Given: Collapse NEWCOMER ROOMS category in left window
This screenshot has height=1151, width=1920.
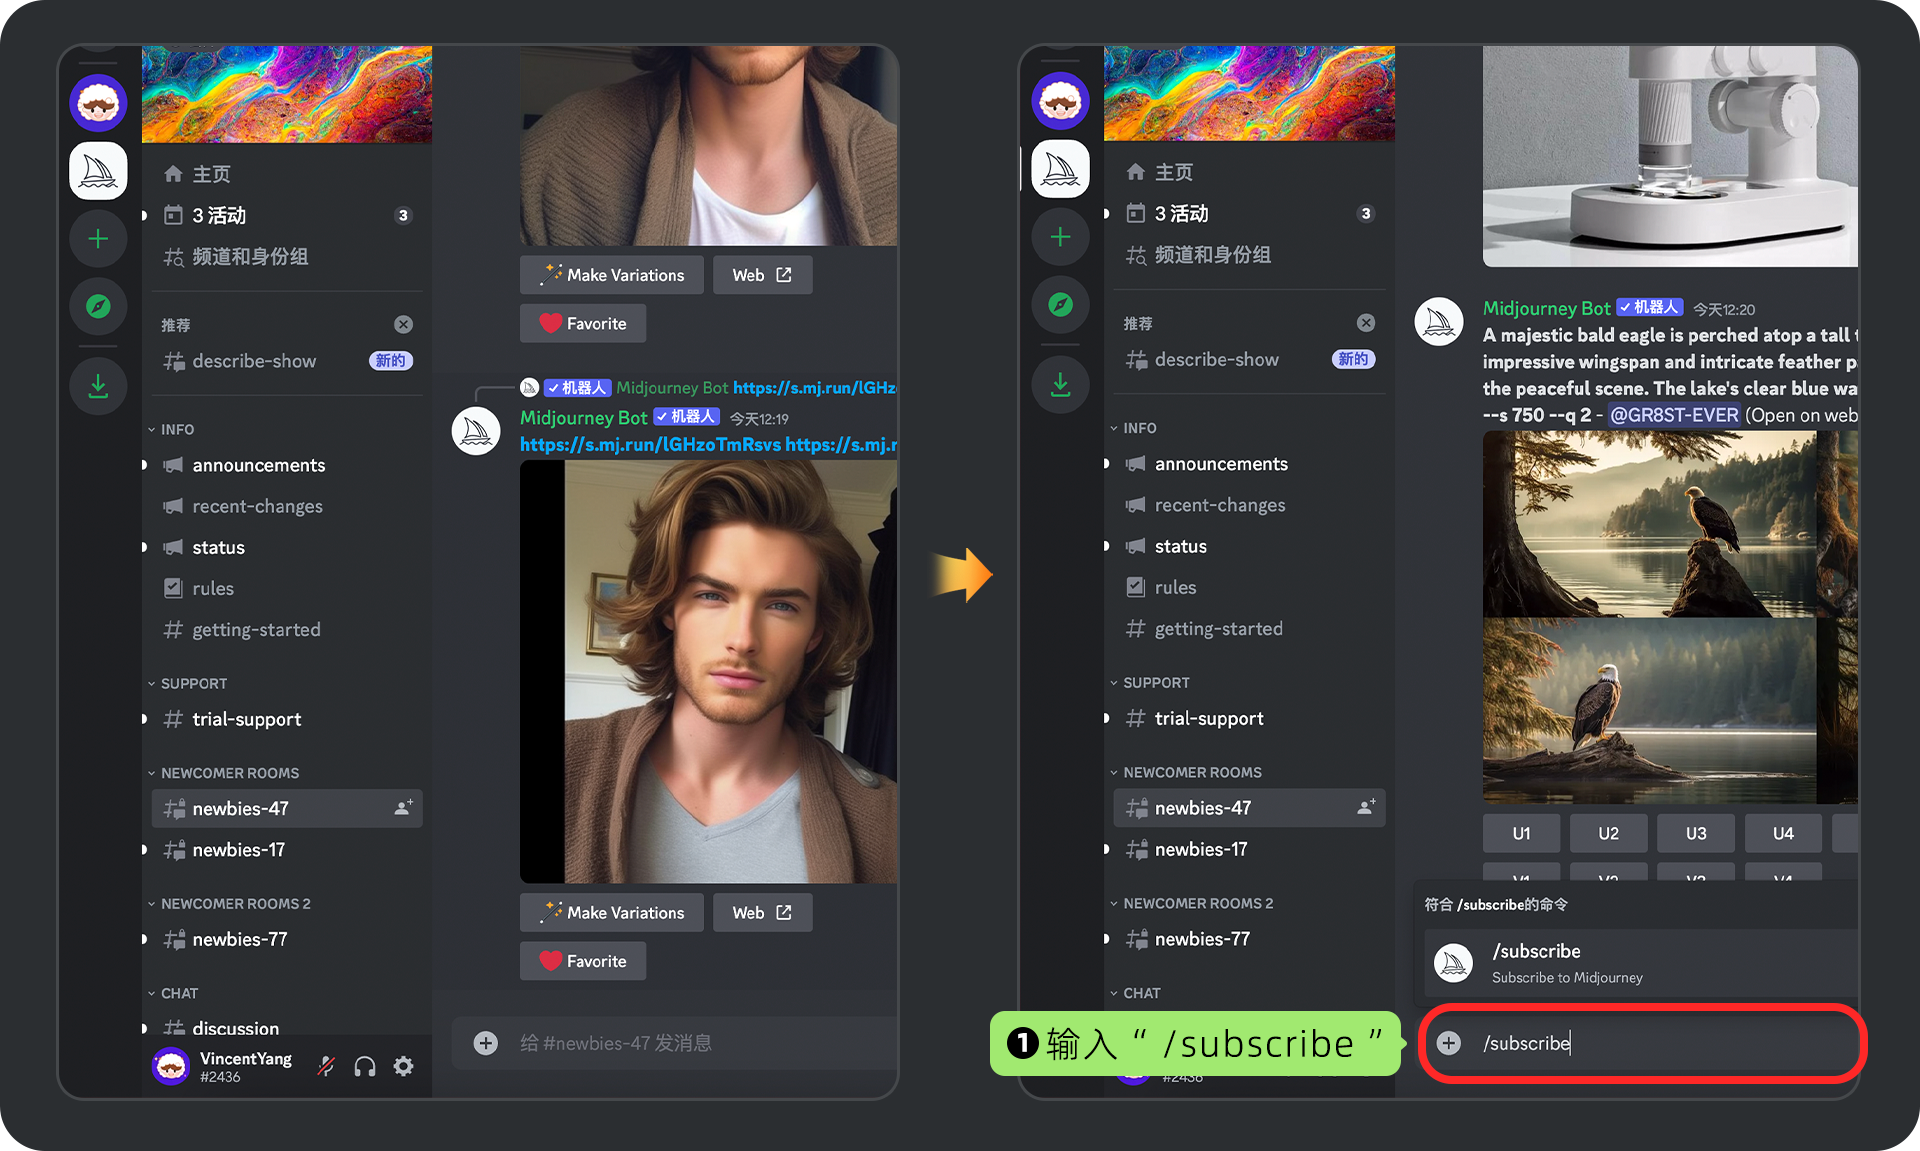Looking at the screenshot, I should [x=223, y=773].
